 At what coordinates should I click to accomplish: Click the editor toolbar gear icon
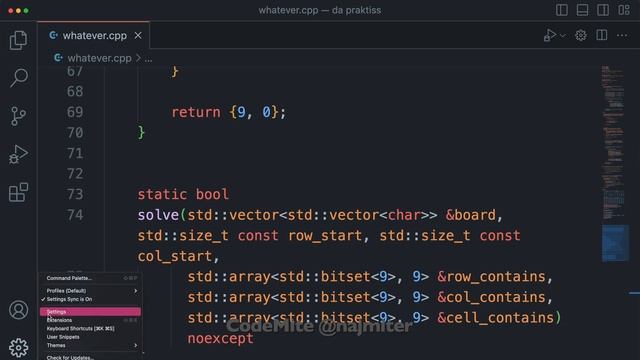coord(581,36)
